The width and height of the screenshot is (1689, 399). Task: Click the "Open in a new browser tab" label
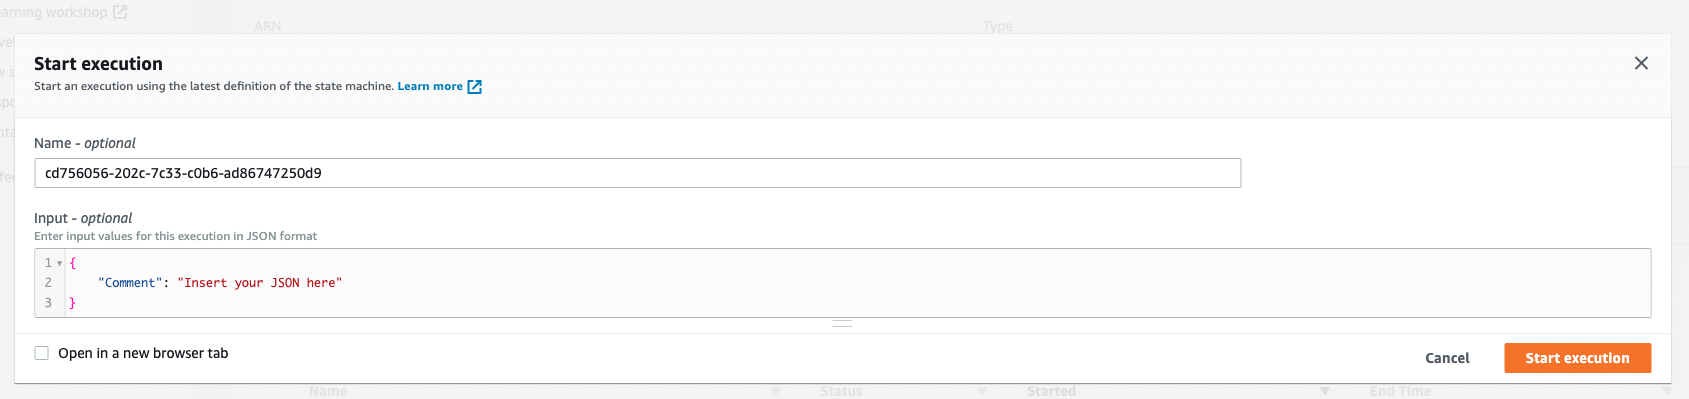coord(143,353)
